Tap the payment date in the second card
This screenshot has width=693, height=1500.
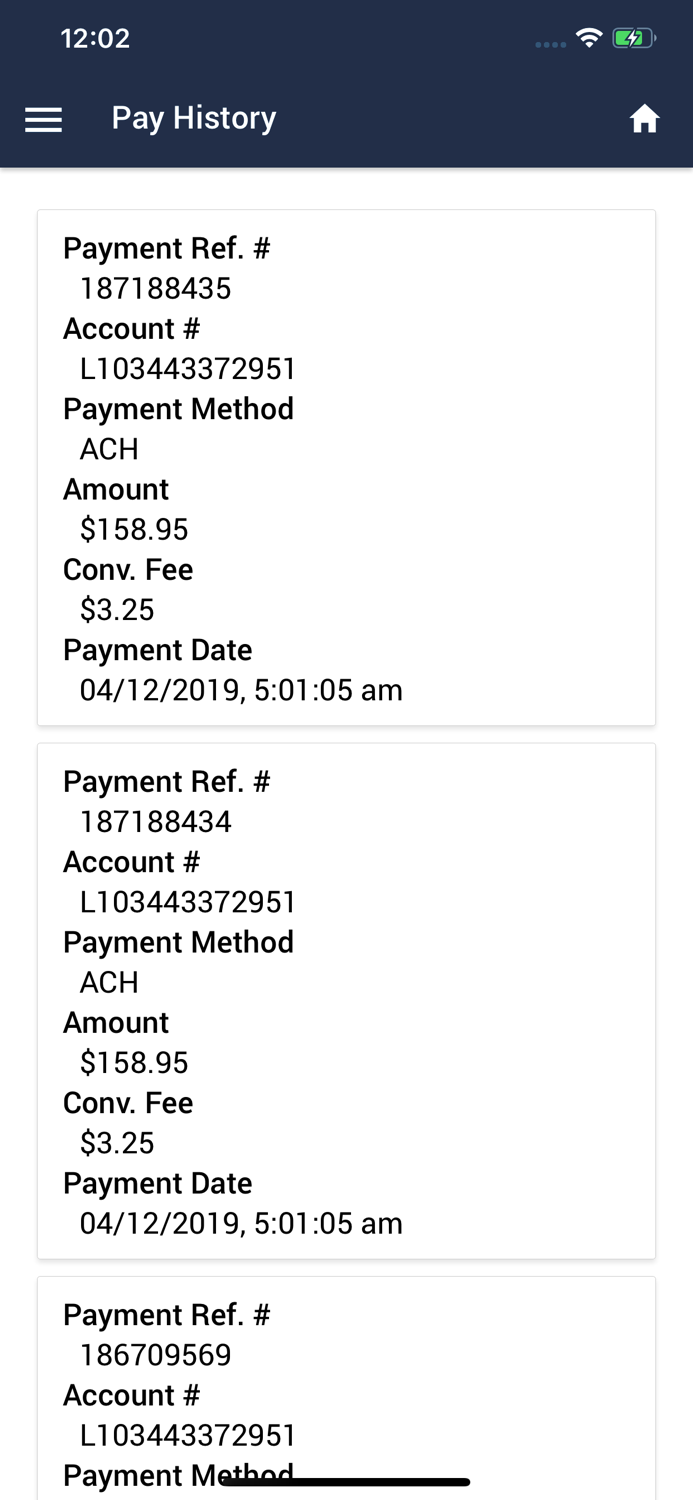pyautogui.click(x=241, y=1223)
